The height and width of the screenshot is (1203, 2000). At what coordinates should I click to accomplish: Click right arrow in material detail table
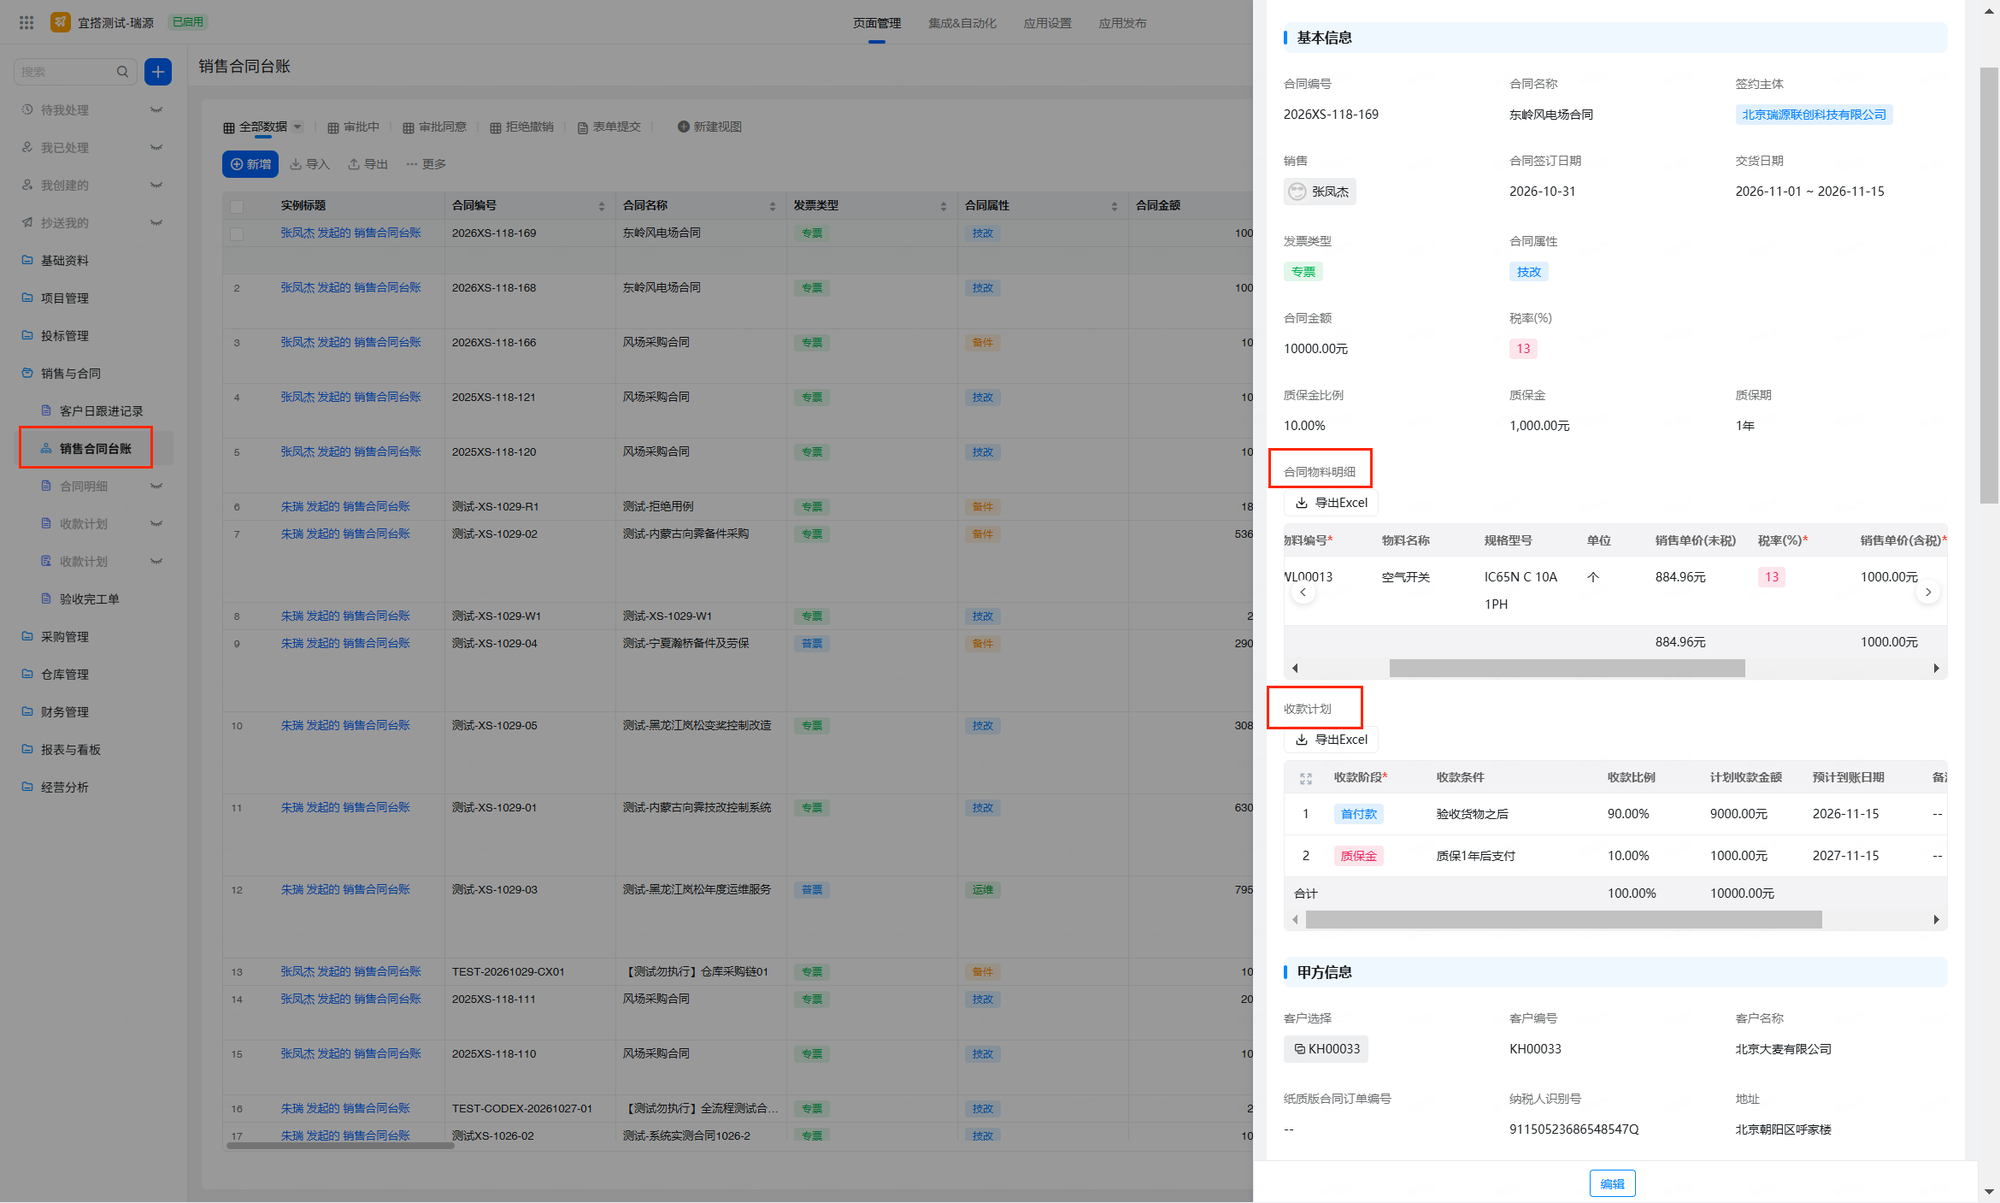[x=1928, y=593]
